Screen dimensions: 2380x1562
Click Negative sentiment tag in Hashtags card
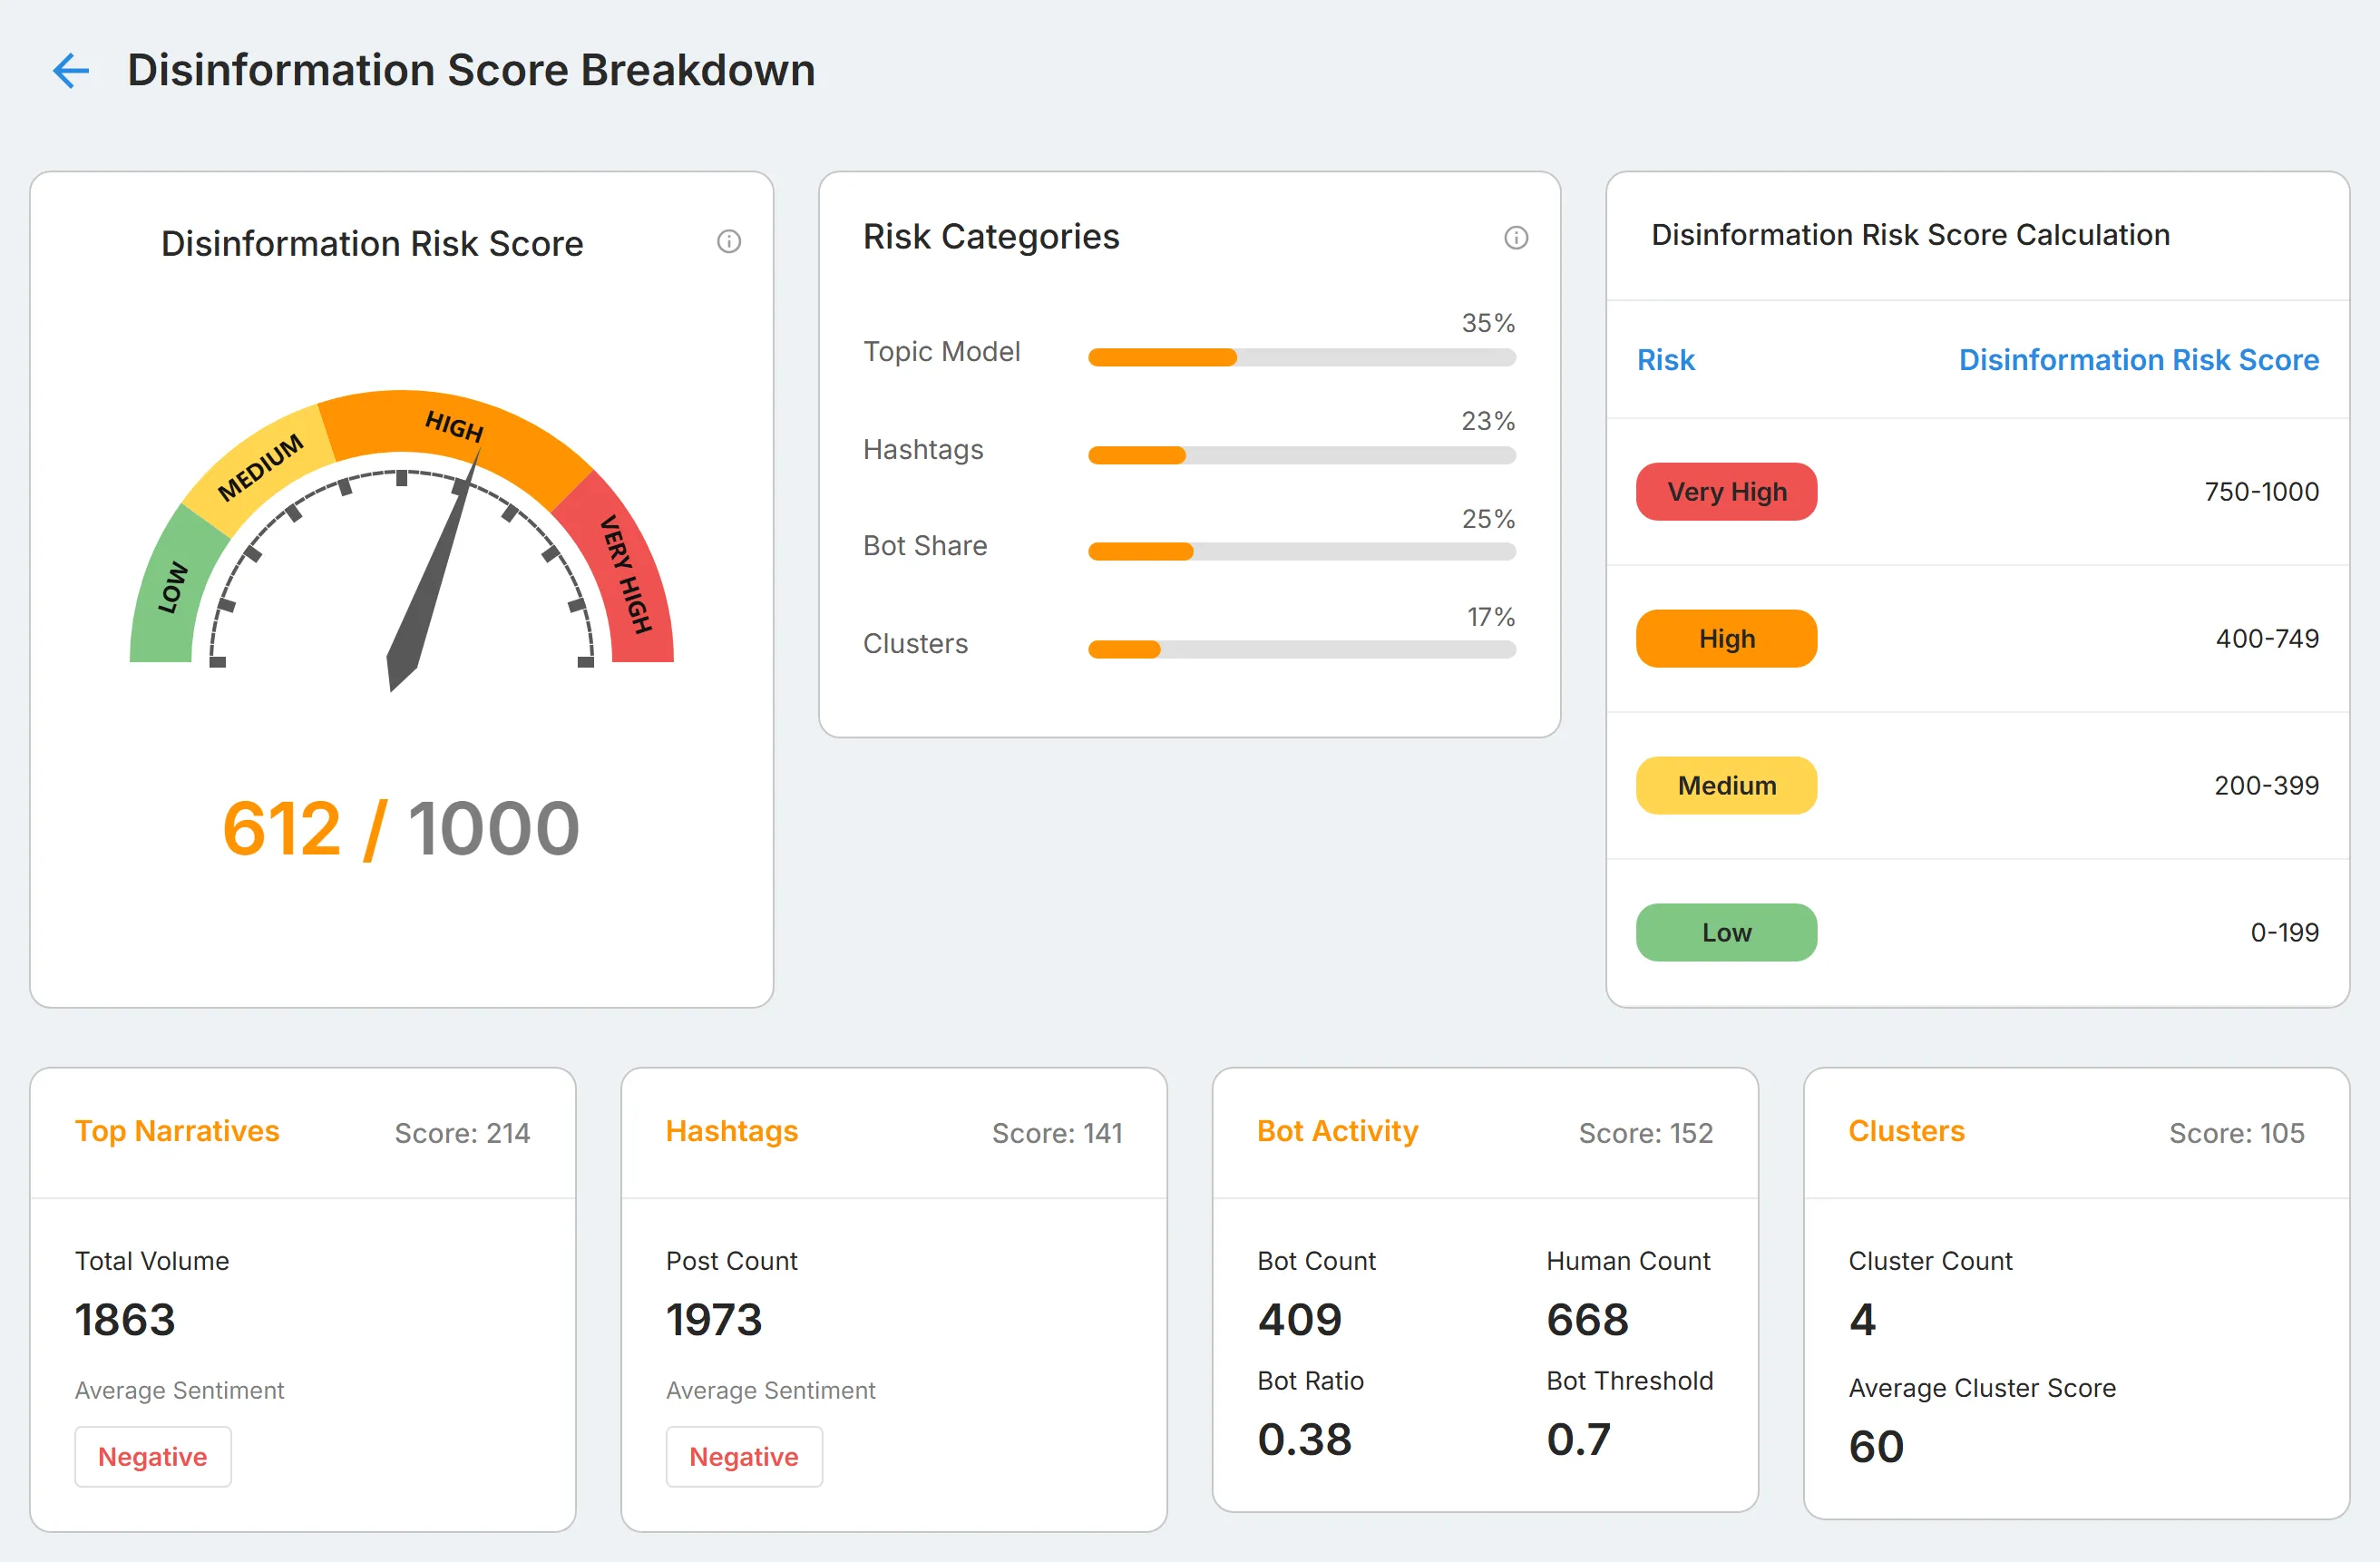pos(744,1456)
